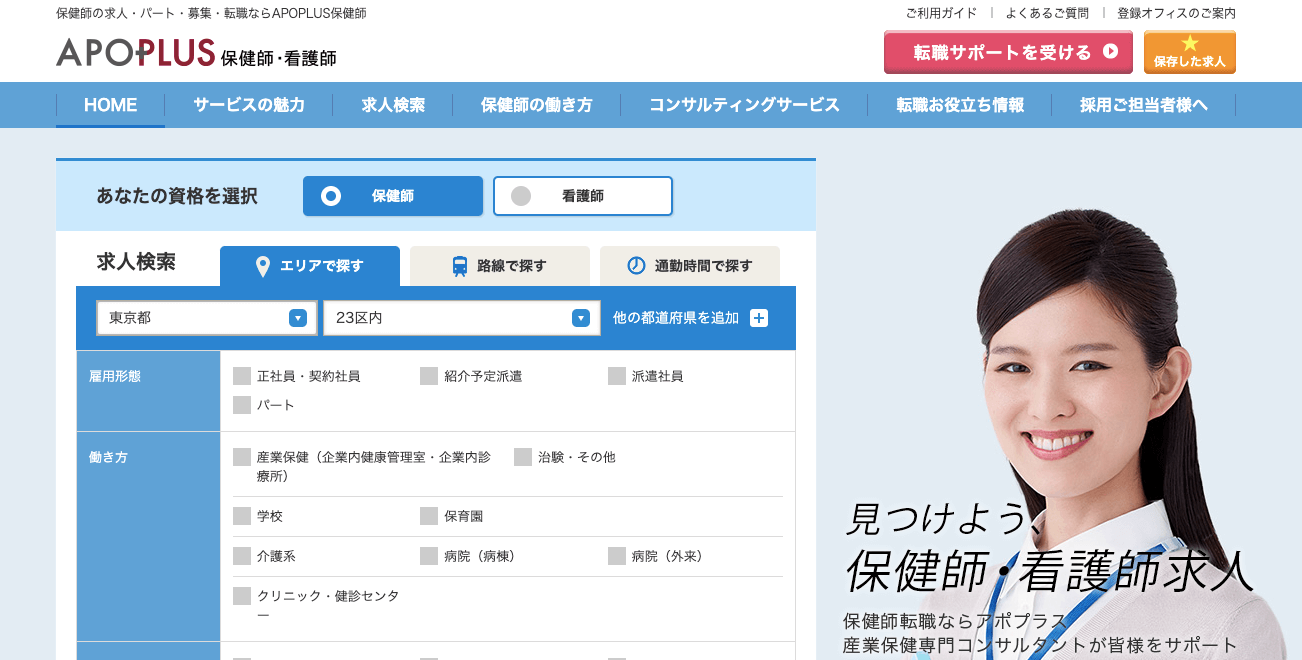Click the train icon on 路線で探す

460,266
